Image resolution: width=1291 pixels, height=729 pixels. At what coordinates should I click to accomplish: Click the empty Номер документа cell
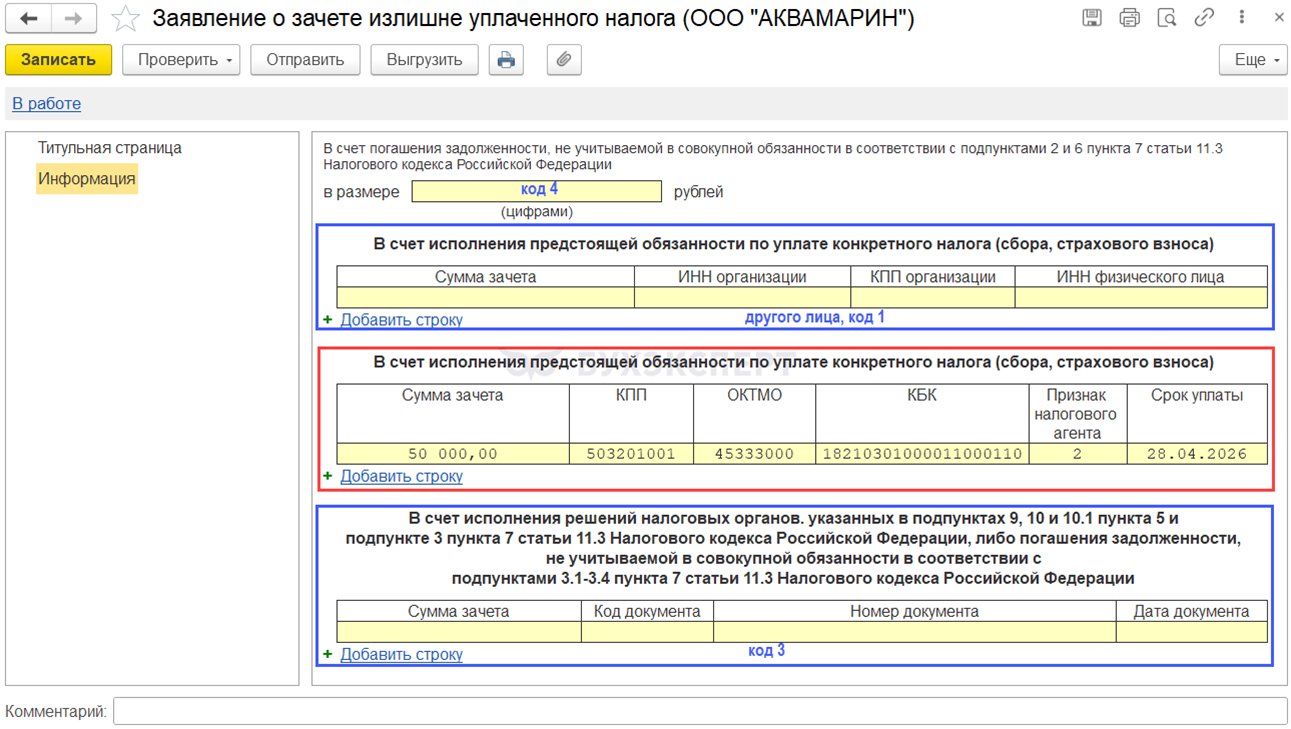pyautogui.click(x=915, y=631)
